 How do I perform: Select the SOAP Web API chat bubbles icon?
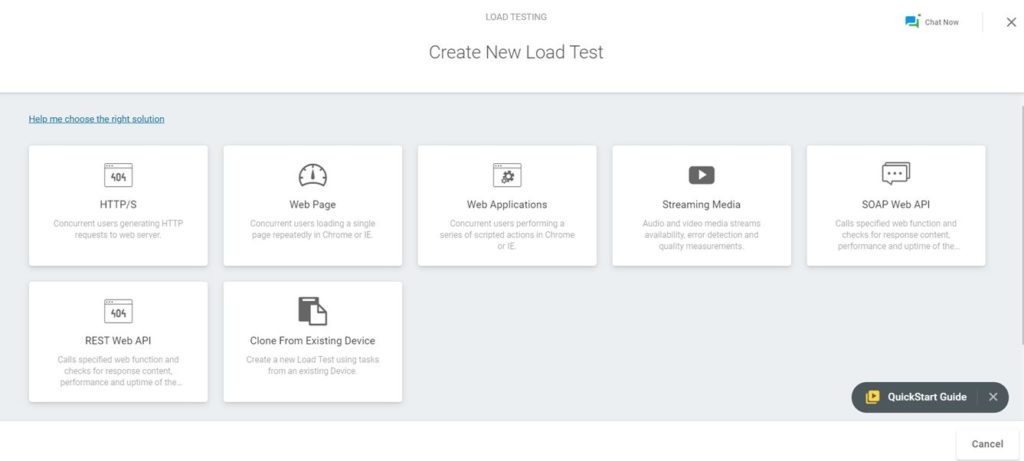[x=896, y=174]
